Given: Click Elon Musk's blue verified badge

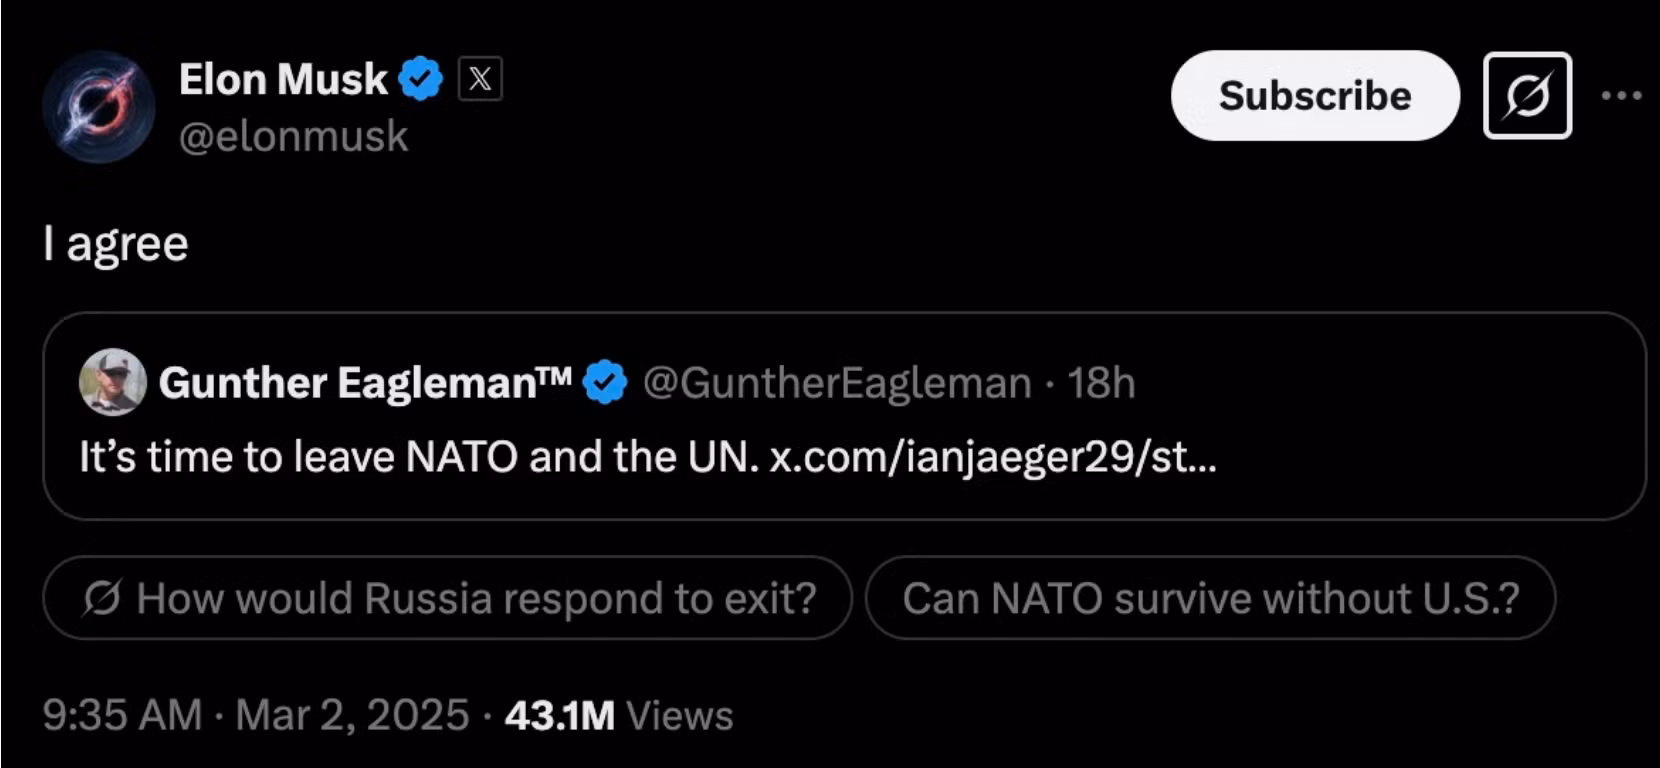Looking at the screenshot, I should [421, 79].
